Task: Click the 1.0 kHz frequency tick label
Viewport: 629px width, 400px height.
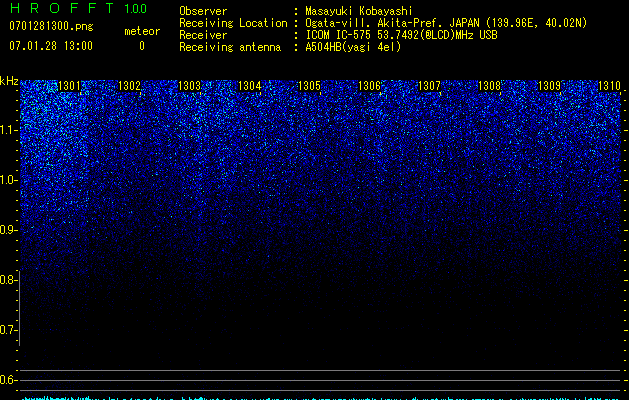Action: coord(7,180)
